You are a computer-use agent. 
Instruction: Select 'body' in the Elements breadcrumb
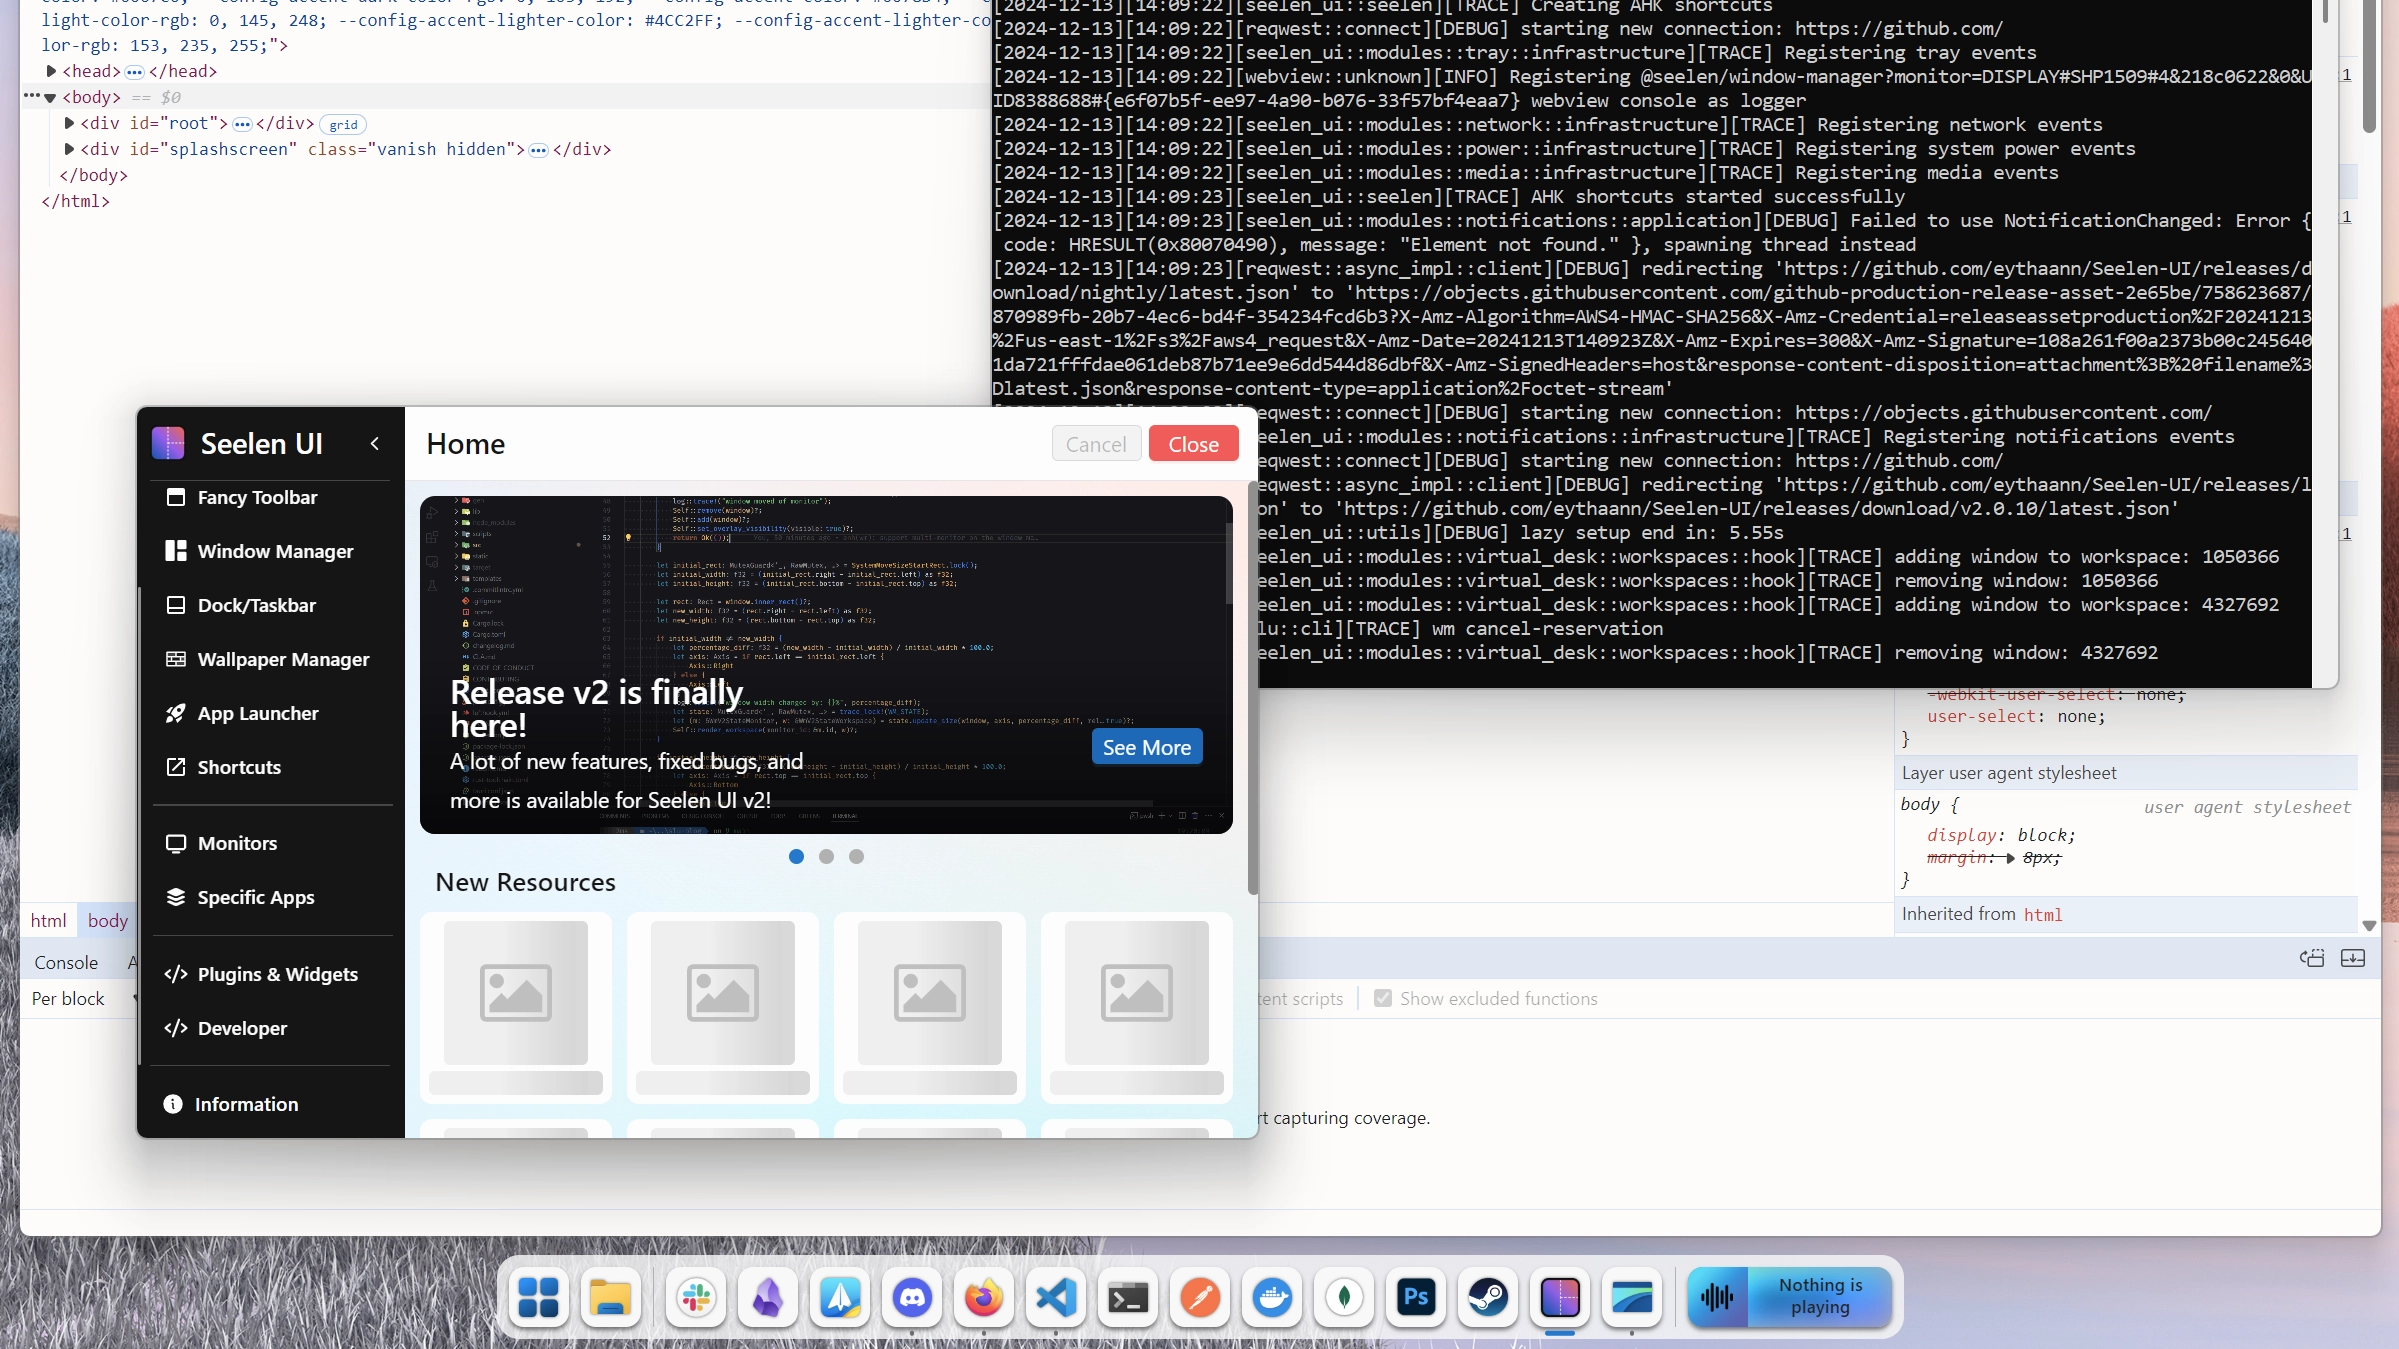pos(106,920)
